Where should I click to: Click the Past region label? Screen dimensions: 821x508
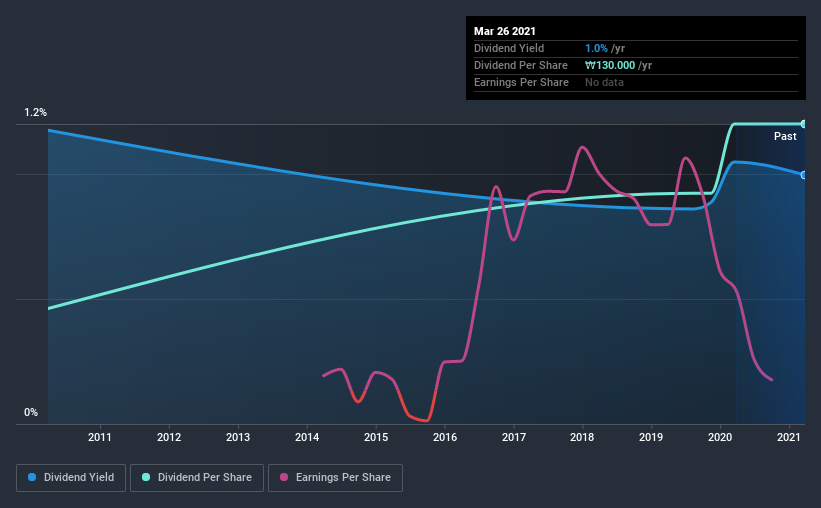pyautogui.click(x=785, y=136)
